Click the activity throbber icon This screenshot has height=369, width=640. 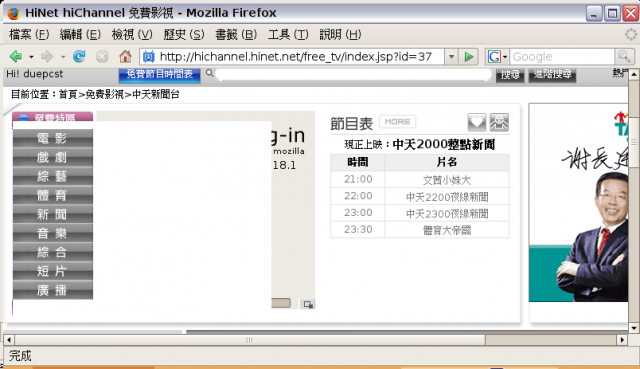point(631,34)
